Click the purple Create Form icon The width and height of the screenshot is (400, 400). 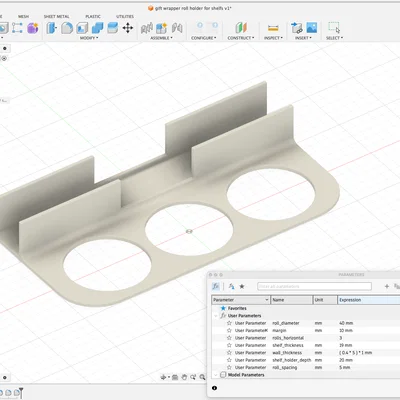33,28
